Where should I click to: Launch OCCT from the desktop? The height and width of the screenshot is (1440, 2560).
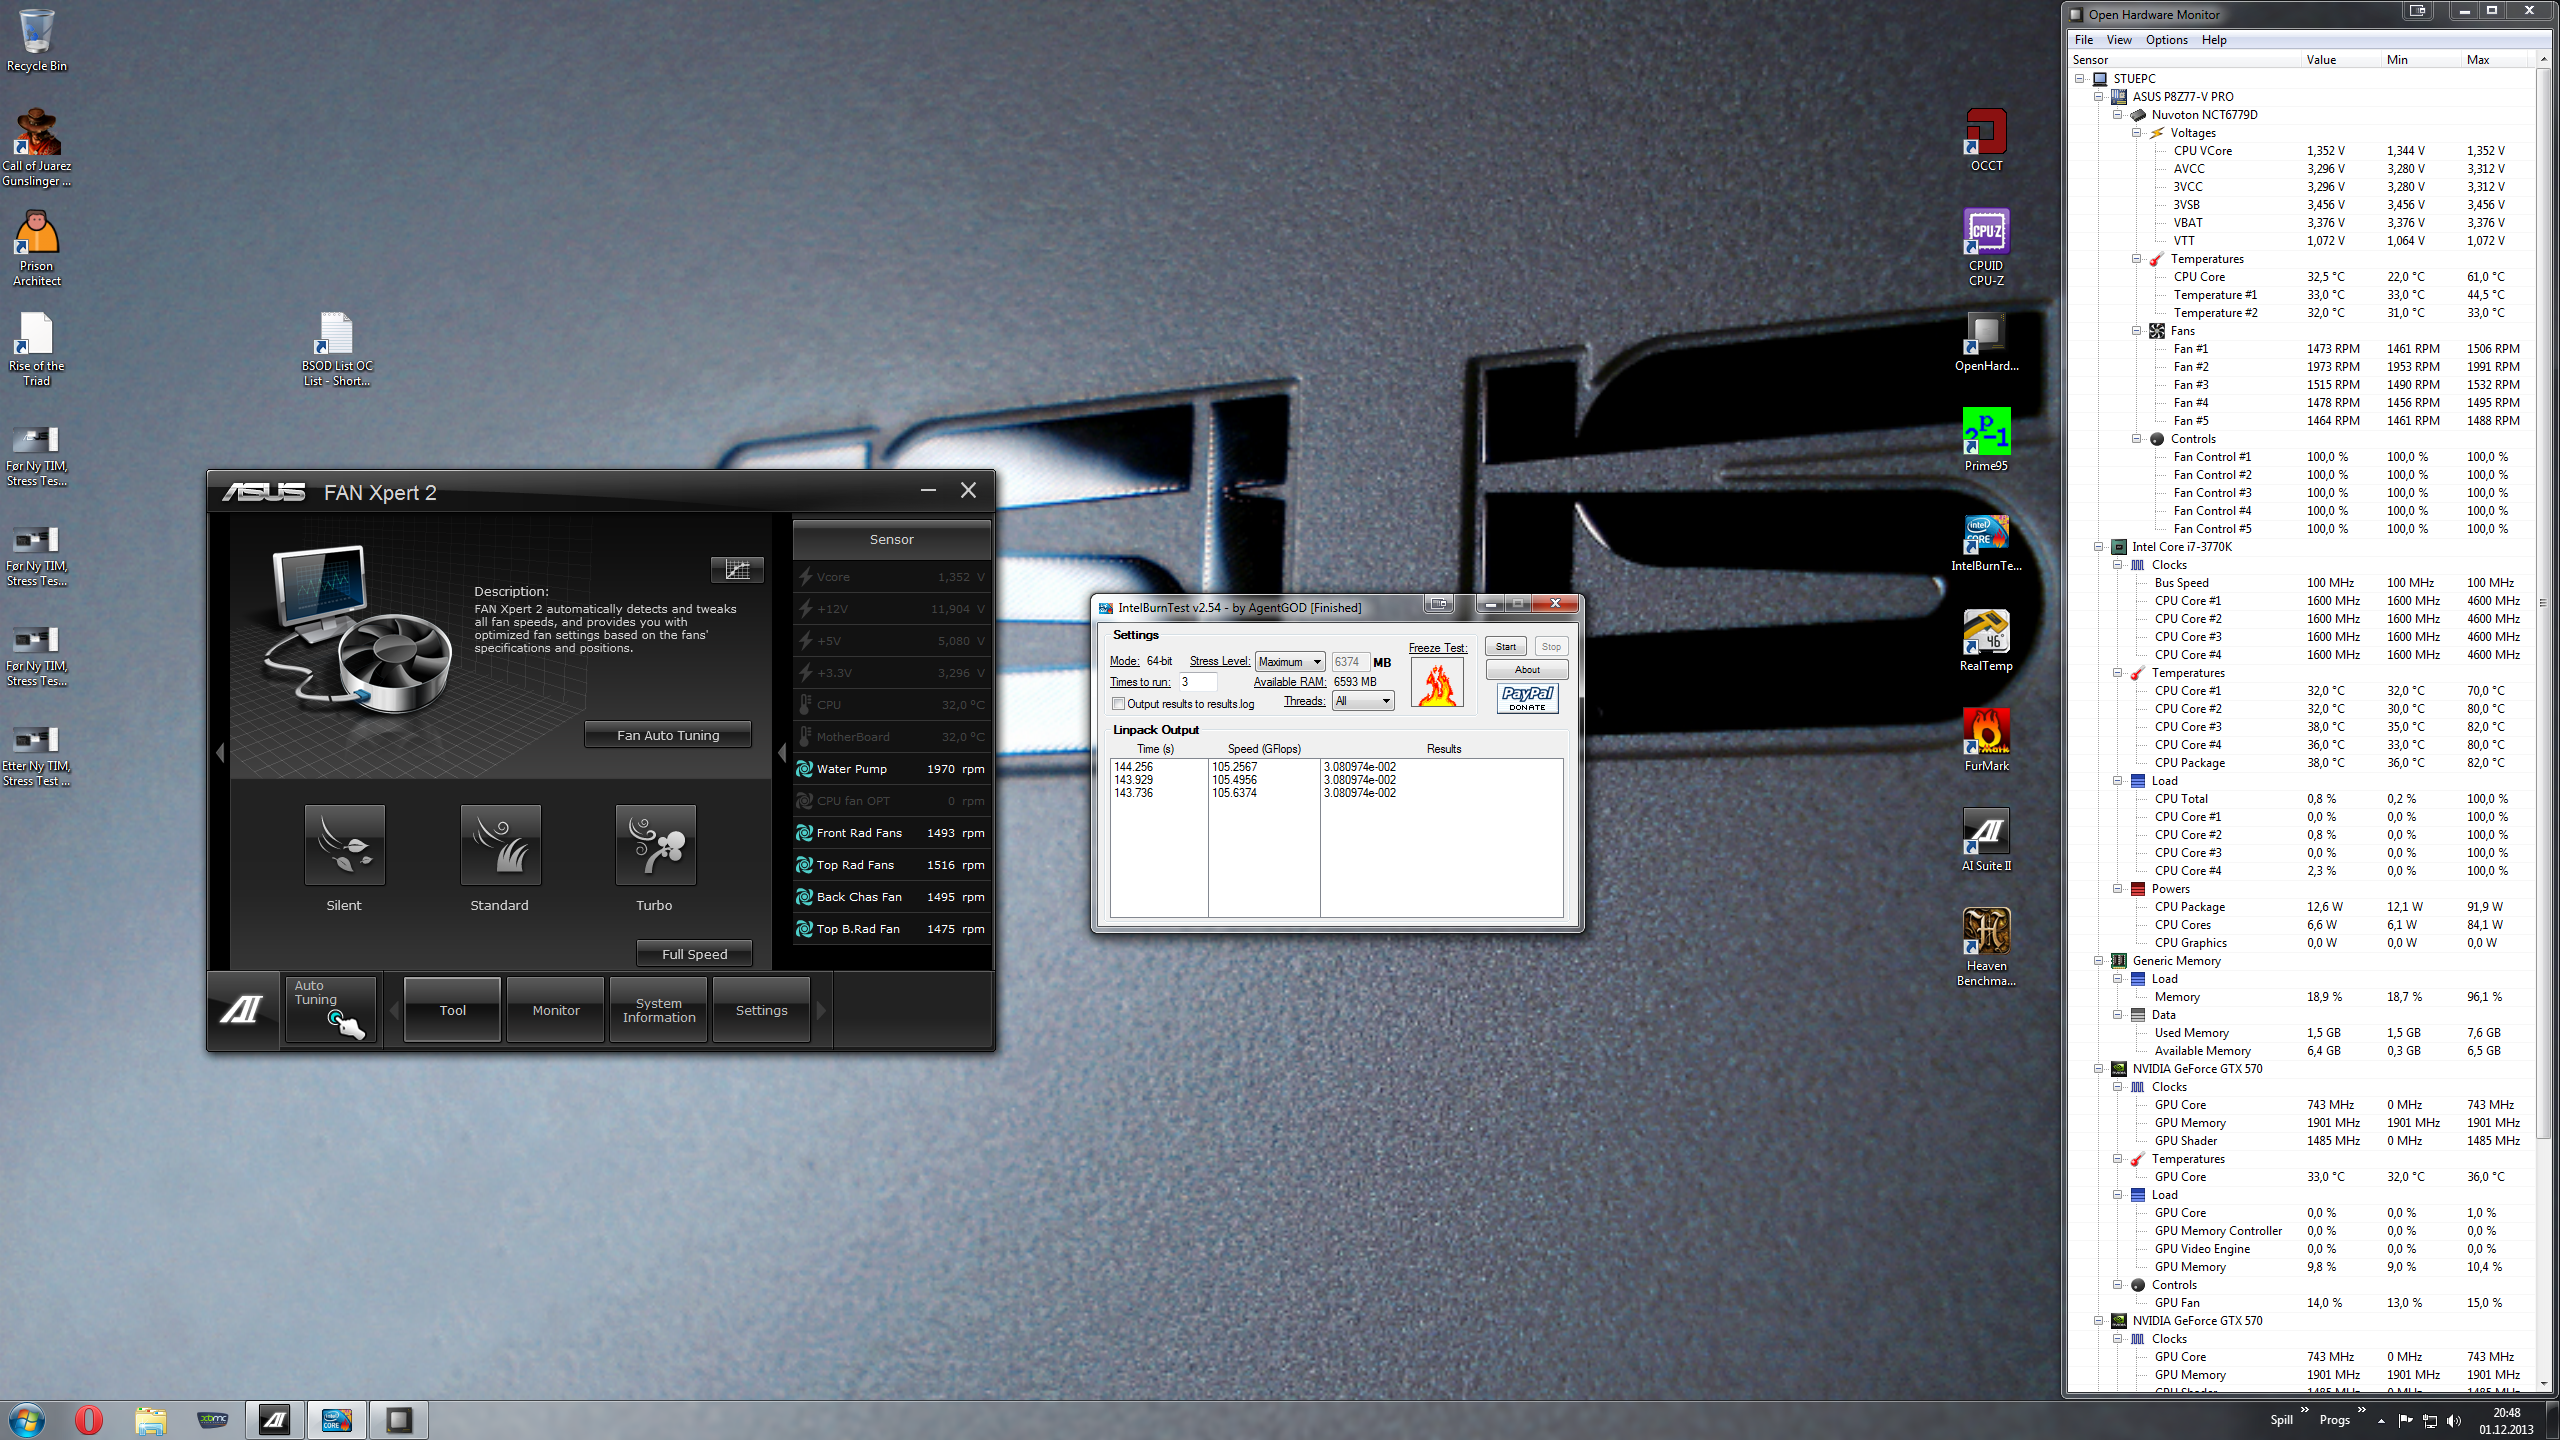click(x=1986, y=140)
